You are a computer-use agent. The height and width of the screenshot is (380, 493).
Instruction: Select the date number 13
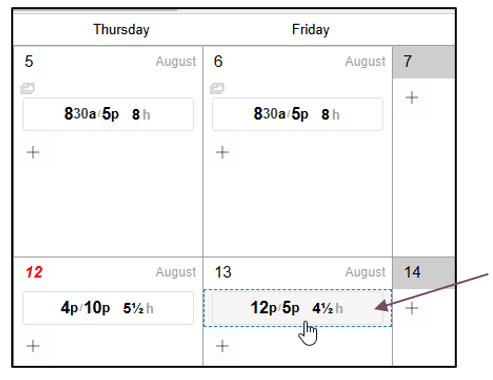click(223, 272)
